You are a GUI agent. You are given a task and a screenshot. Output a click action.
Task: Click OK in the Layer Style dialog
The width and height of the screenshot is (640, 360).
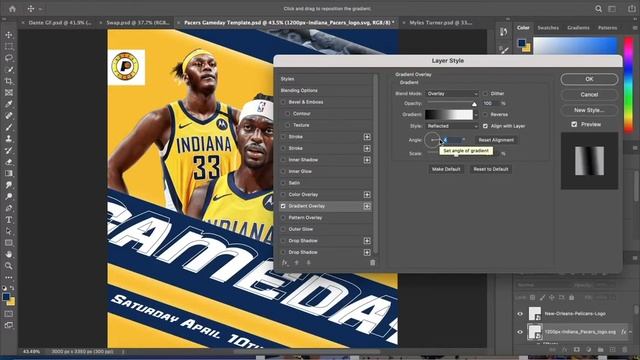589,79
